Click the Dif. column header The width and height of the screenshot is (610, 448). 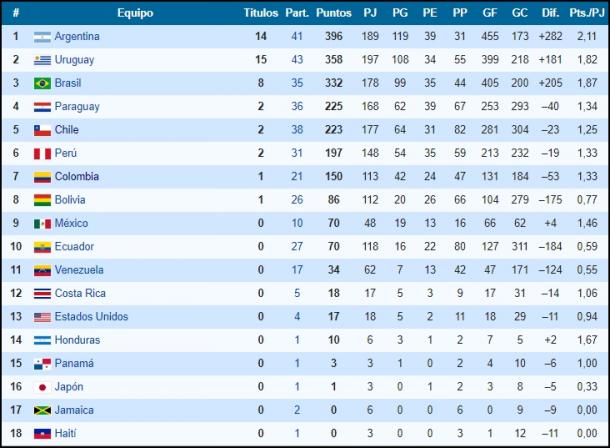point(550,13)
